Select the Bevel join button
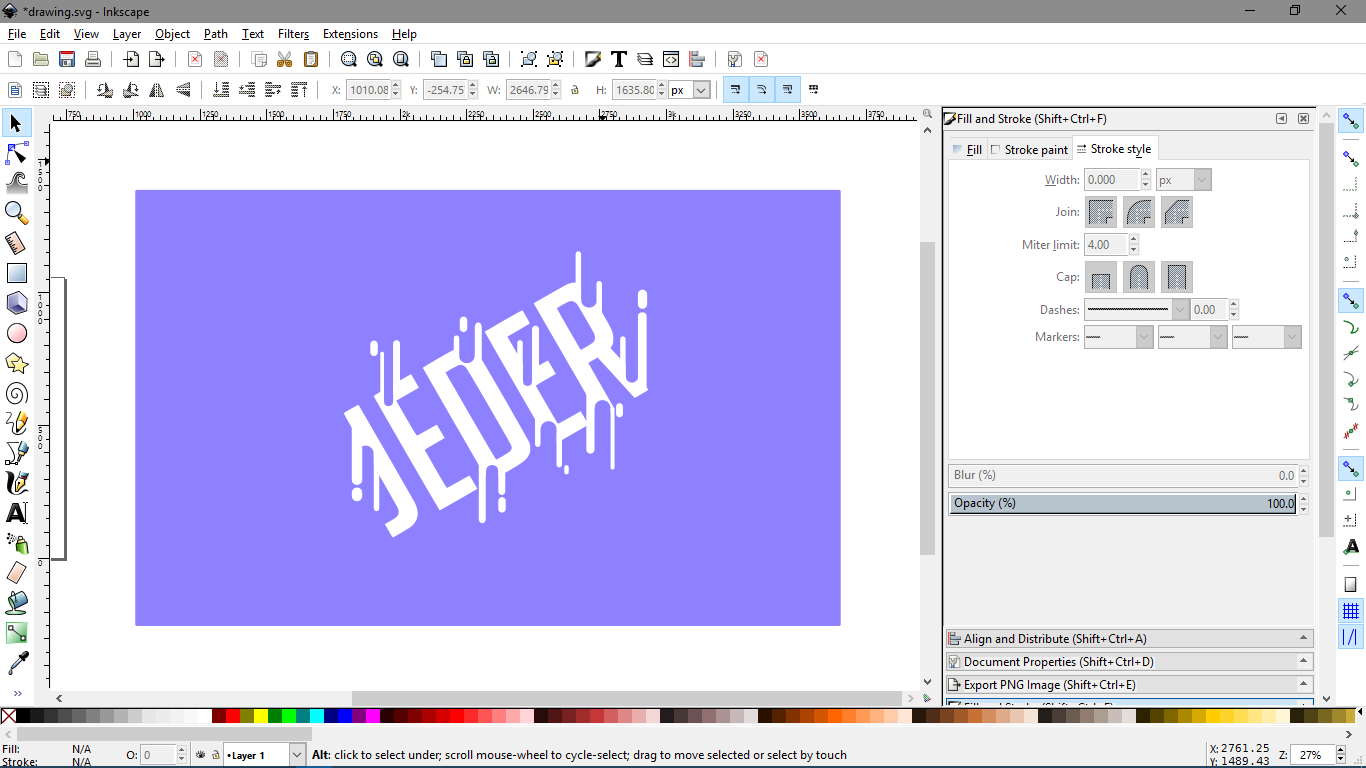Image resolution: width=1366 pixels, height=768 pixels. (1177, 212)
